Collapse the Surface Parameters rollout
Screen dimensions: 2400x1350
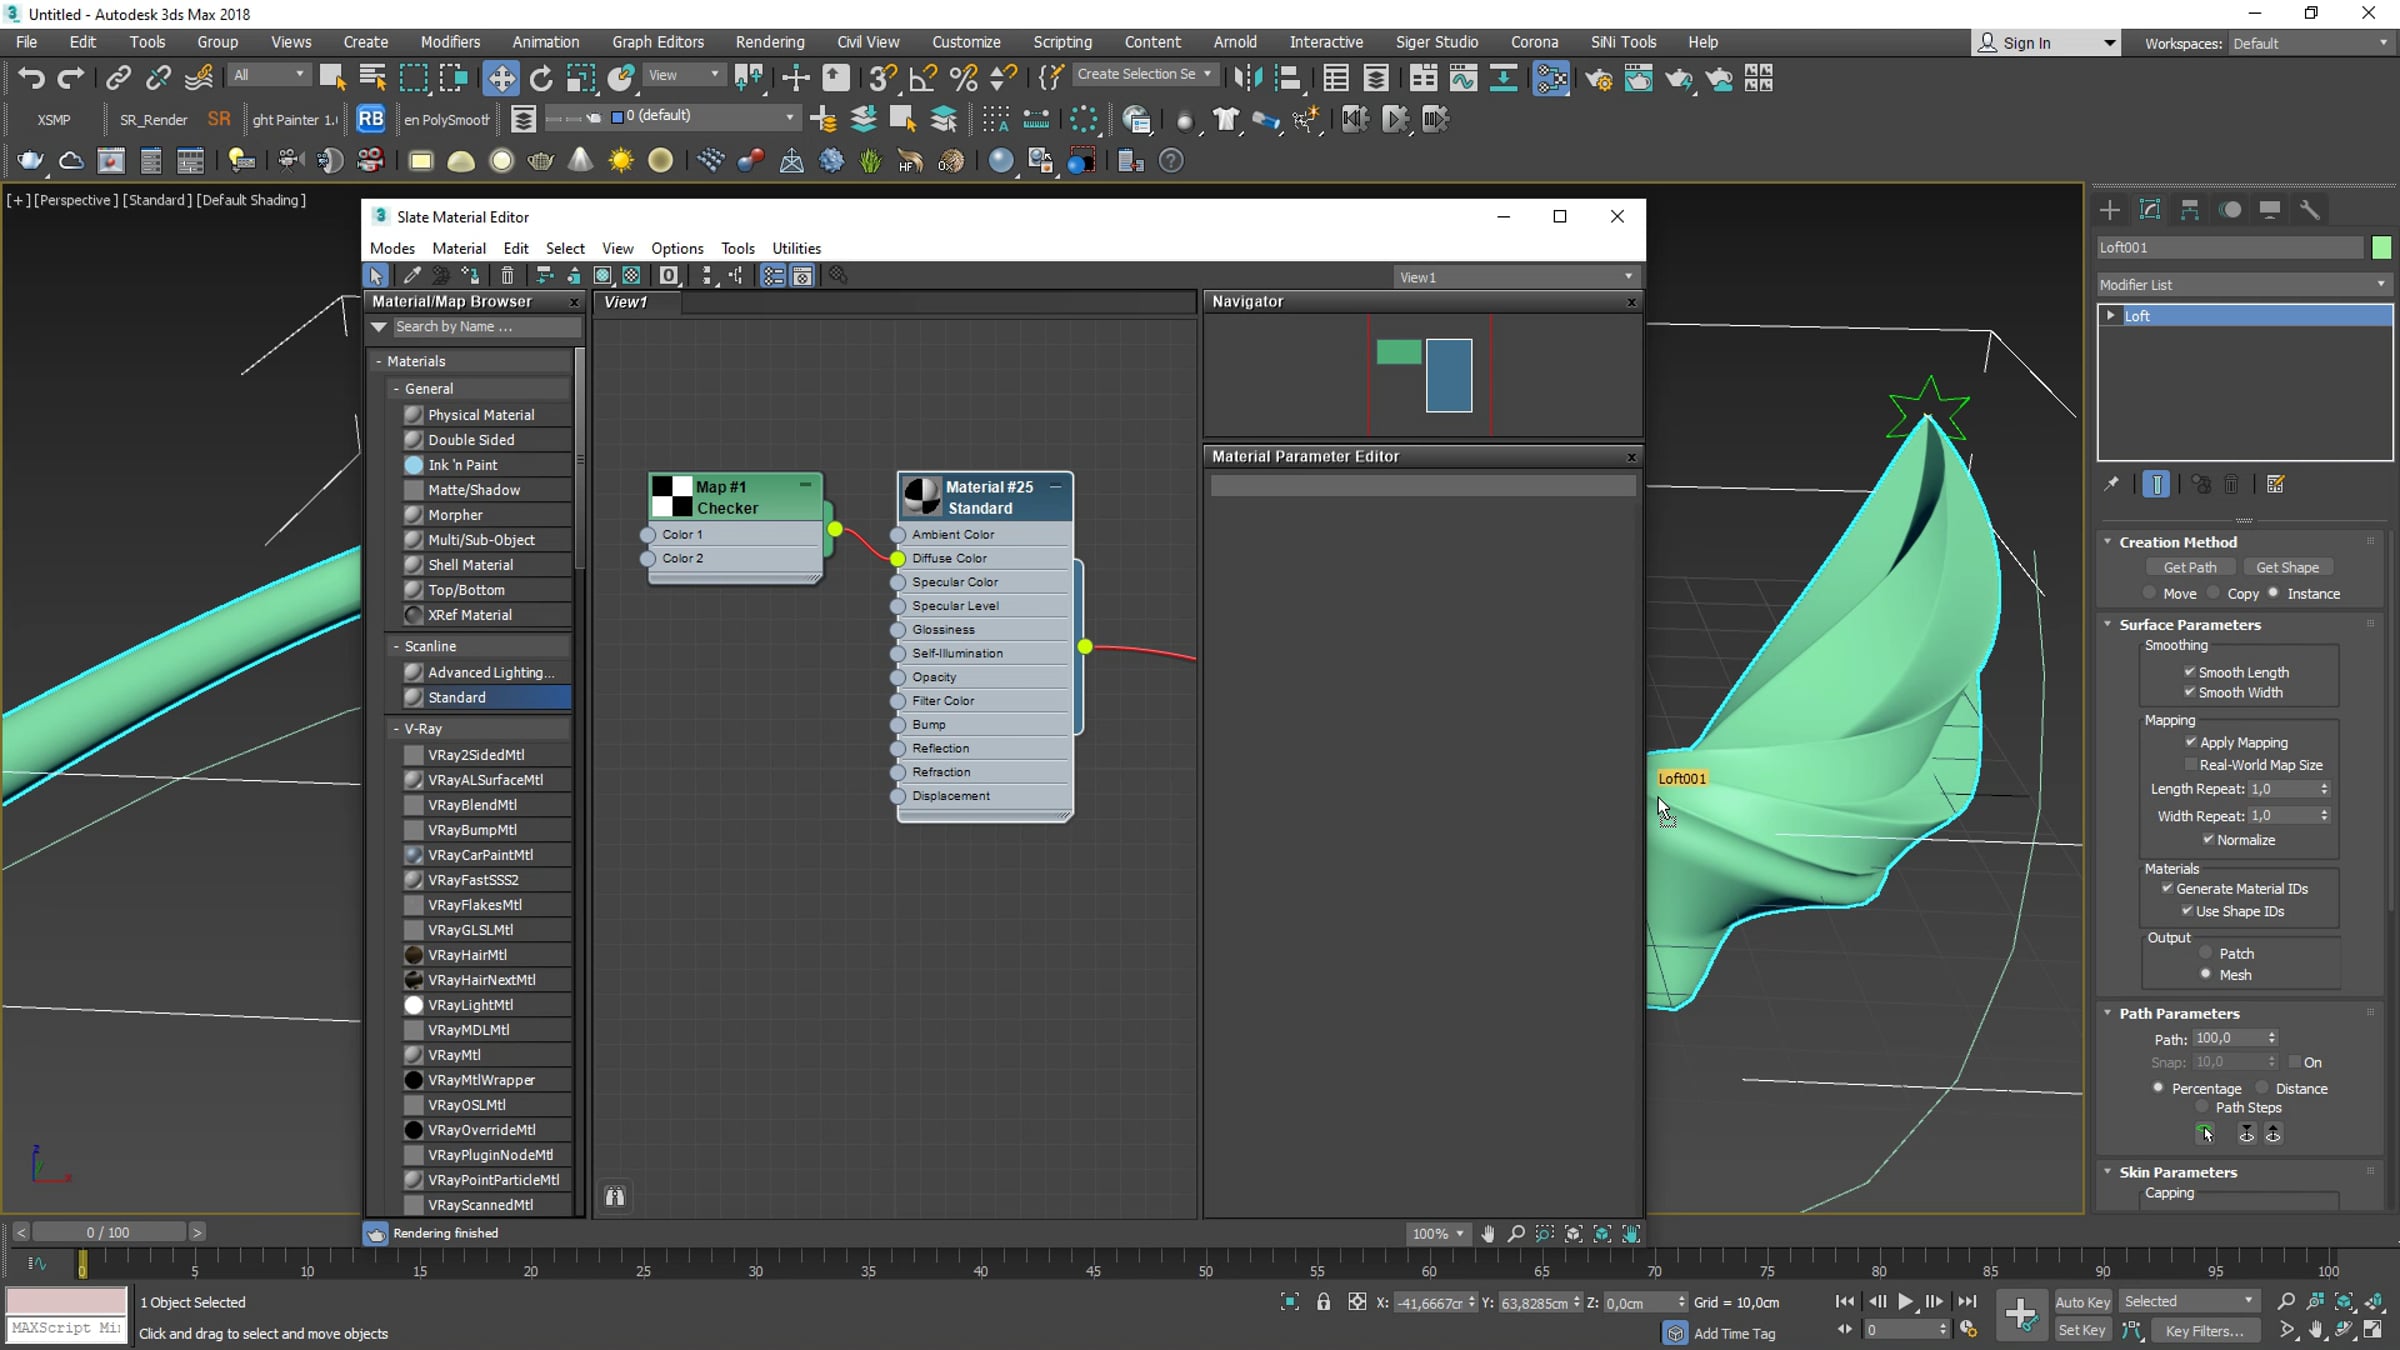[2108, 624]
